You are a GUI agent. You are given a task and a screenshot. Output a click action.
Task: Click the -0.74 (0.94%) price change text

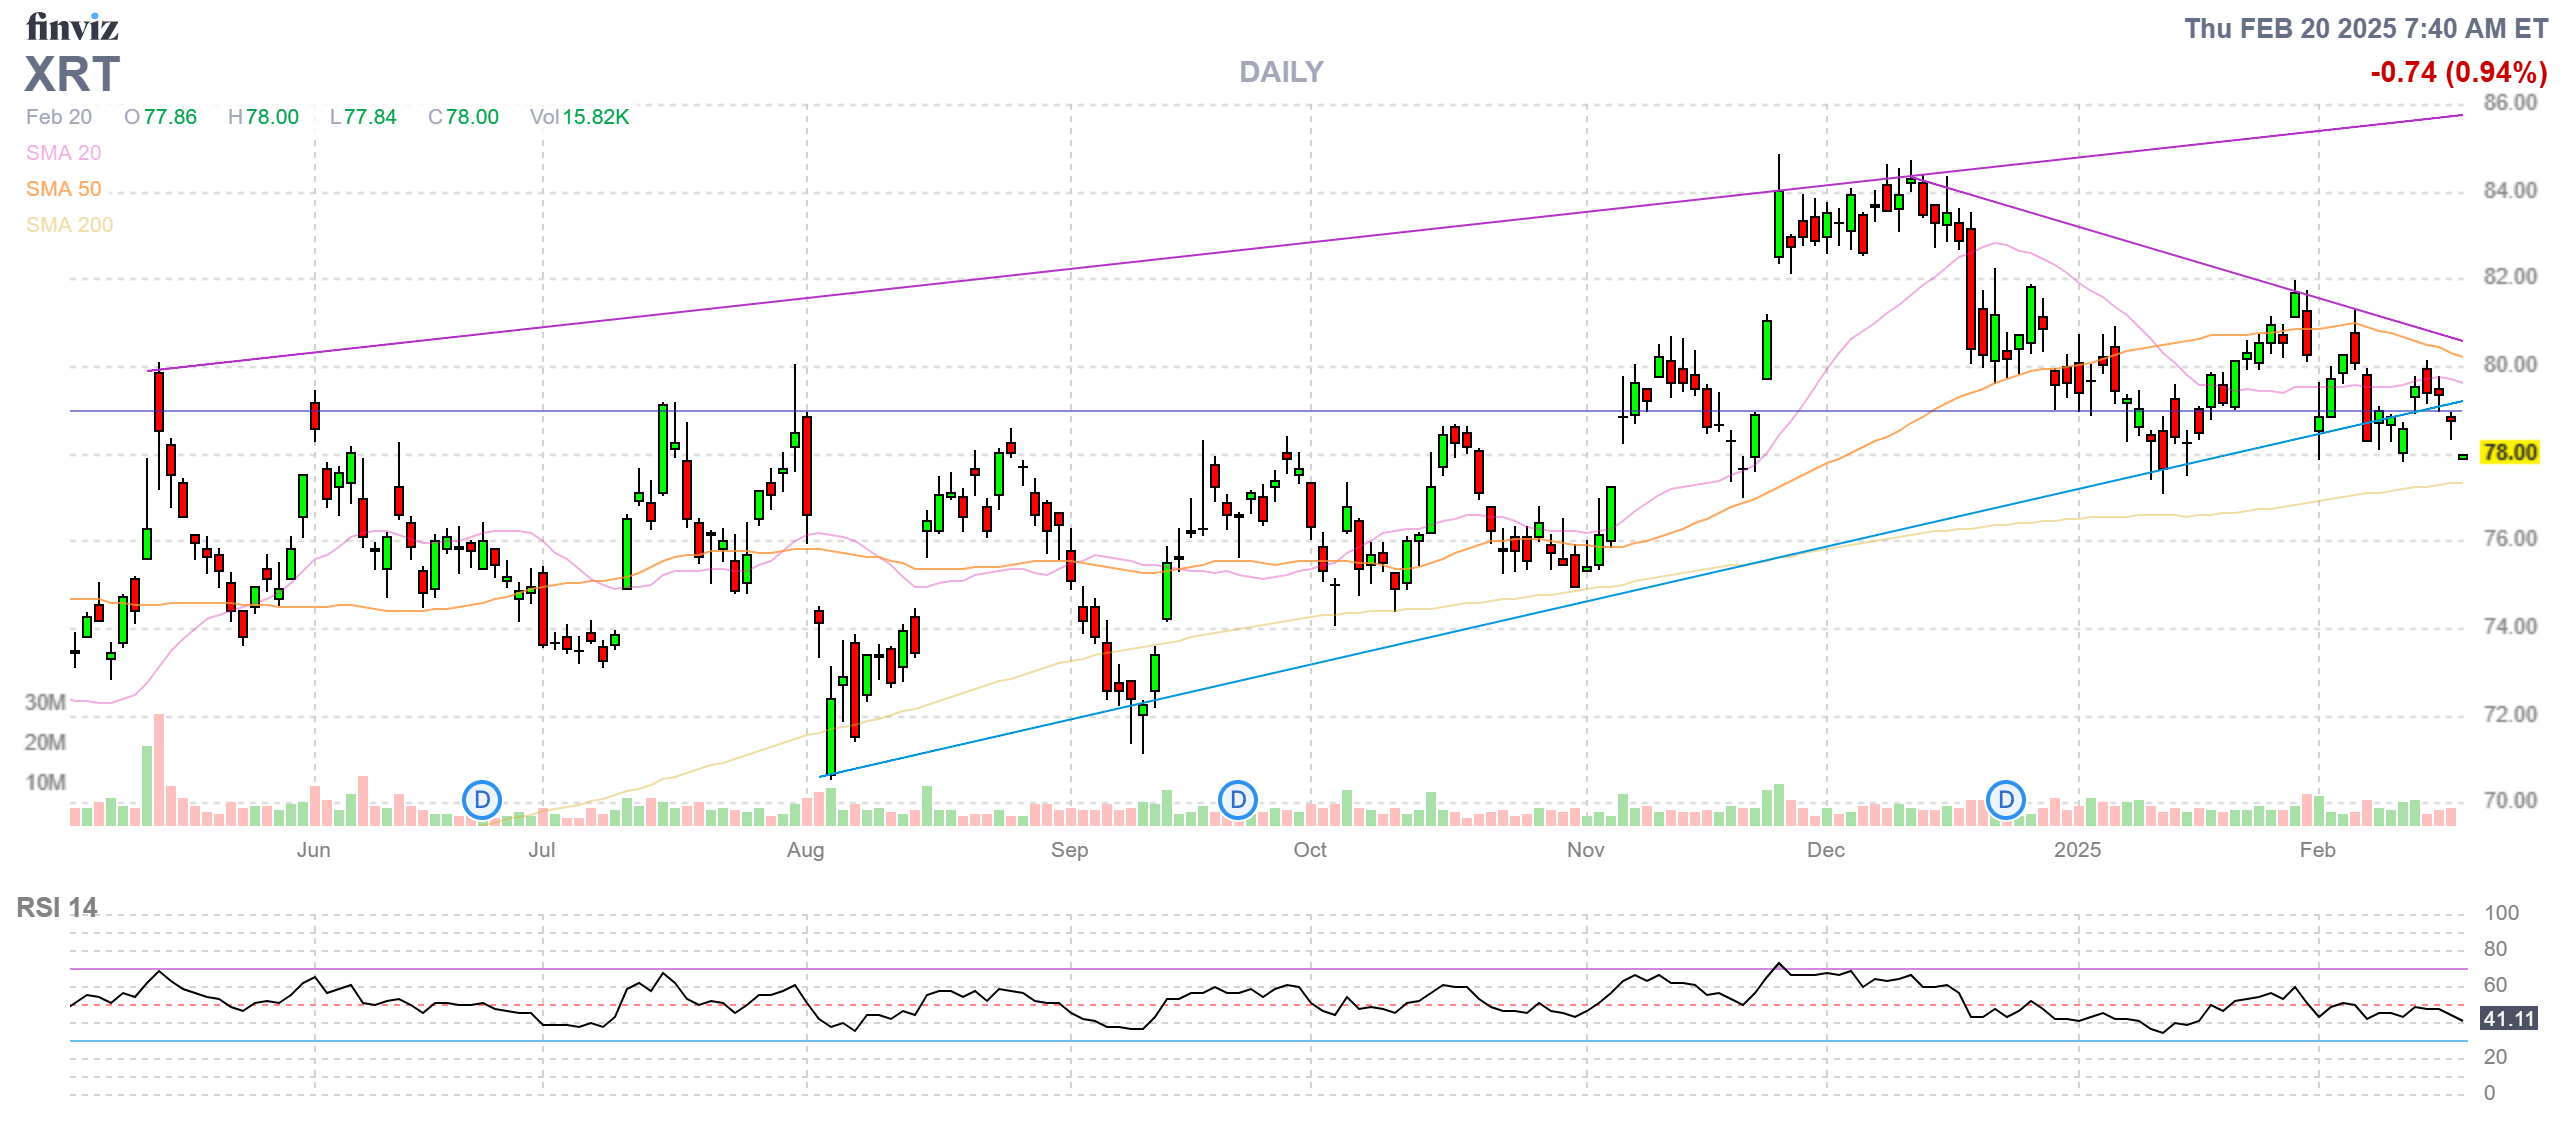point(2458,73)
